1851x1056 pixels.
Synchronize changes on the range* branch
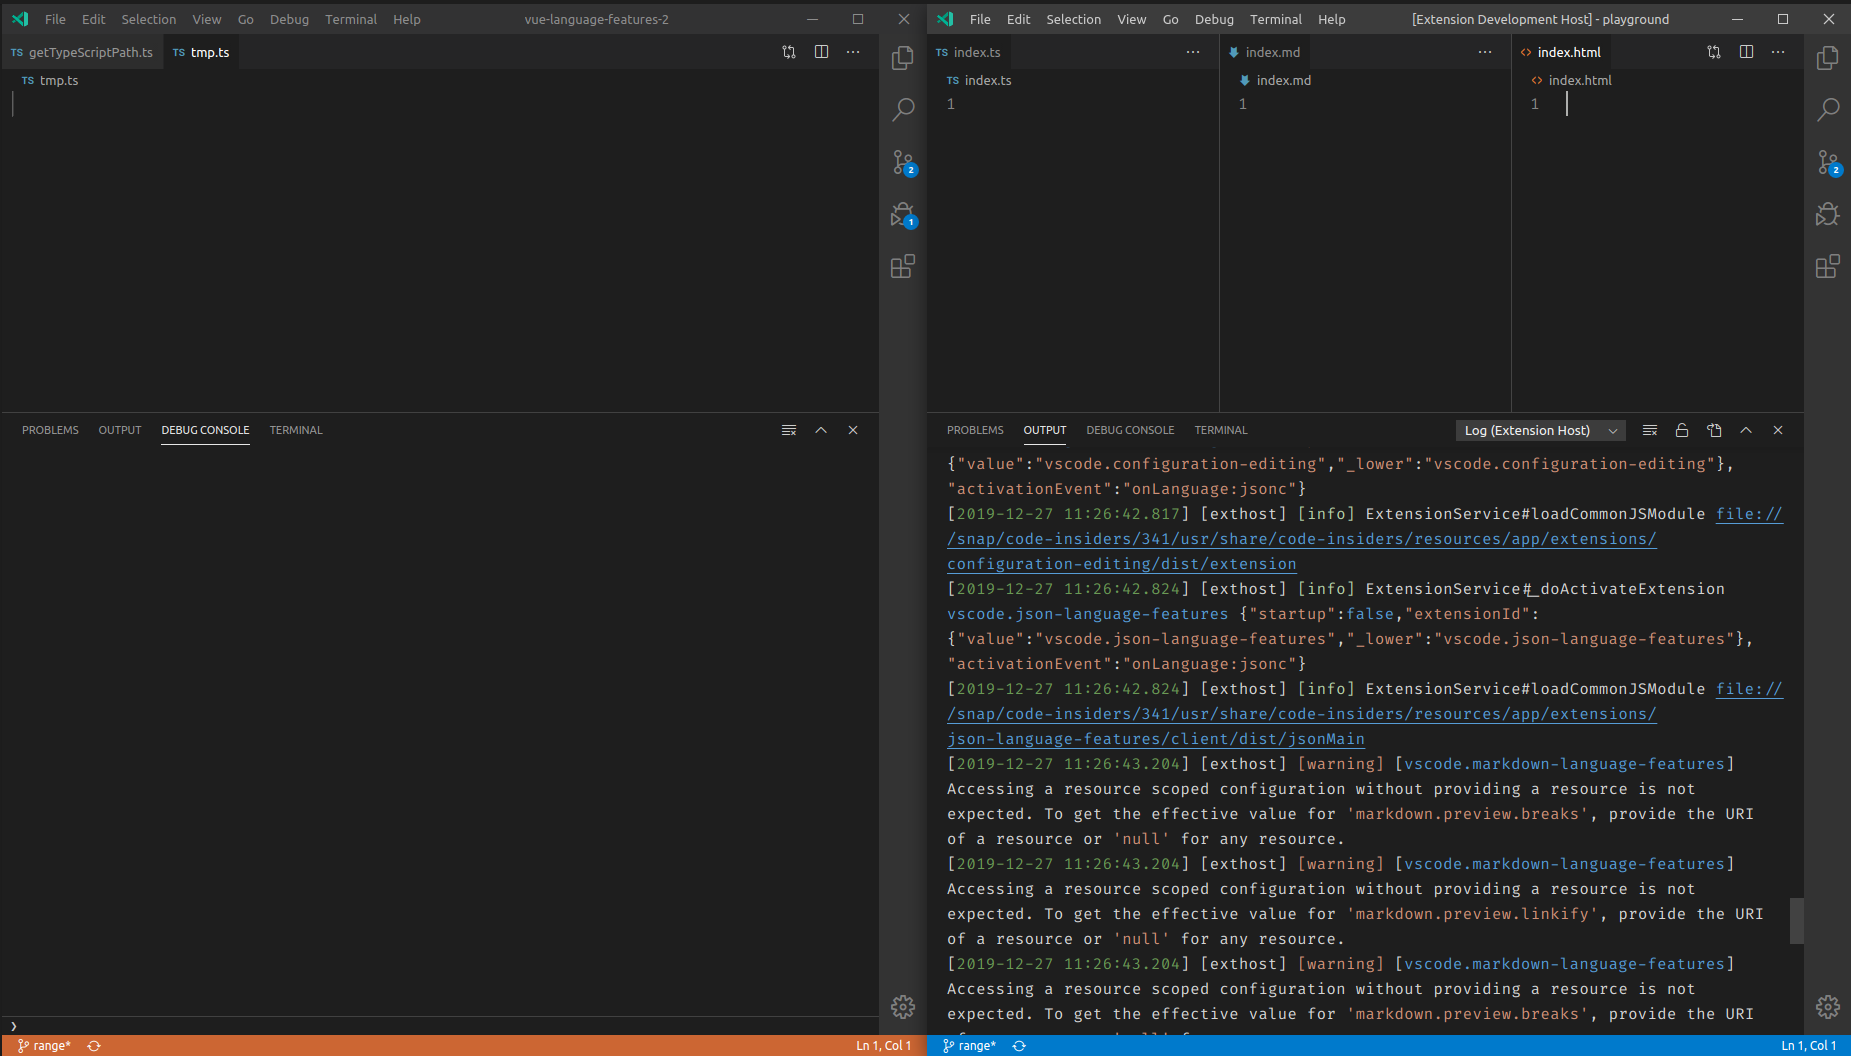[94, 1045]
